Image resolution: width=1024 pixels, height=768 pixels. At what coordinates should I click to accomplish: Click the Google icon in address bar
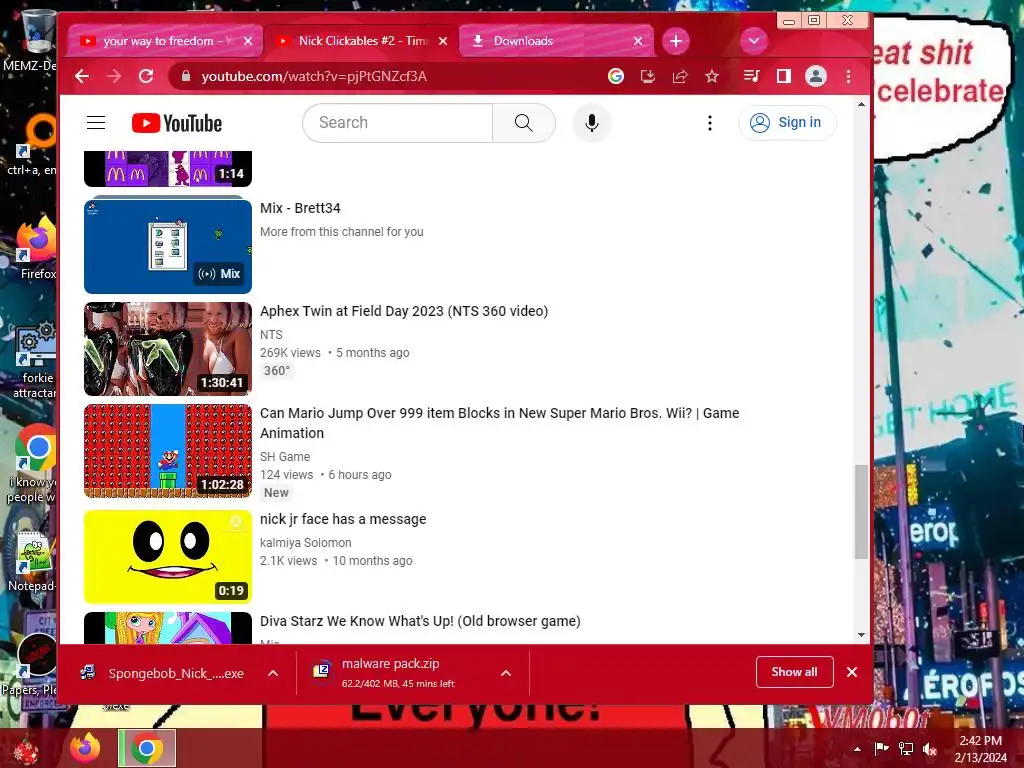(615, 76)
